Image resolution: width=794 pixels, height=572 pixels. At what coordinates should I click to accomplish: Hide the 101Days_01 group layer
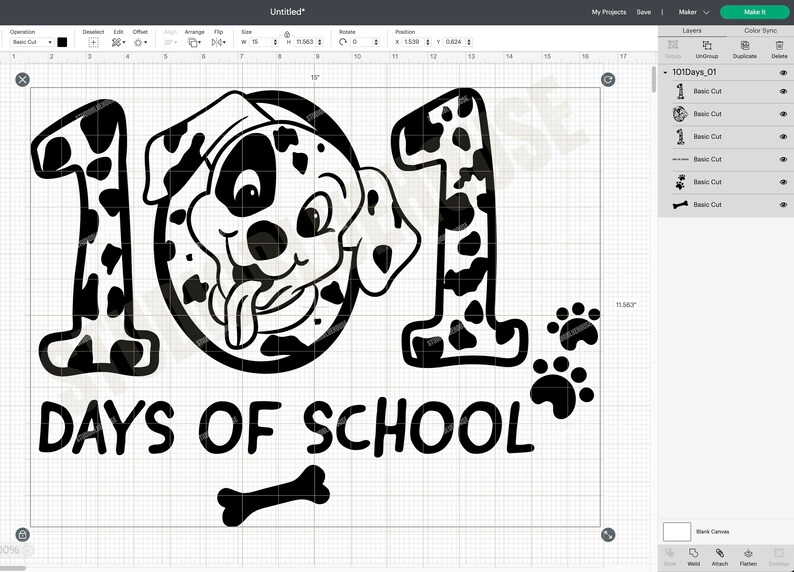coord(783,73)
